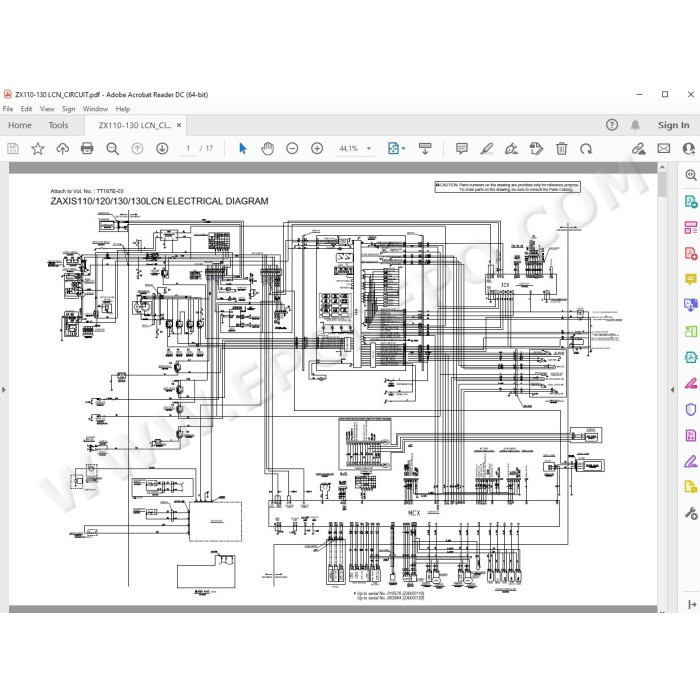Delete page with trash icon
The height and width of the screenshot is (700, 700).
(x=562, y=148)
